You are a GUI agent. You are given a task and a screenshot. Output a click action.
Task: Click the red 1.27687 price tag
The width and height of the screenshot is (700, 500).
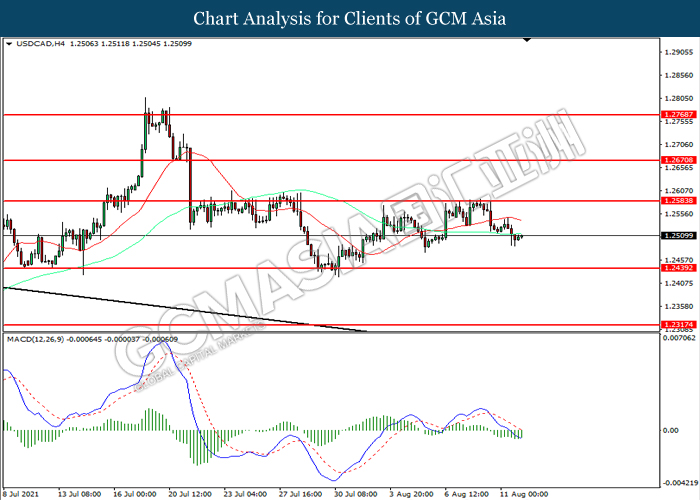tap(678, 115)
